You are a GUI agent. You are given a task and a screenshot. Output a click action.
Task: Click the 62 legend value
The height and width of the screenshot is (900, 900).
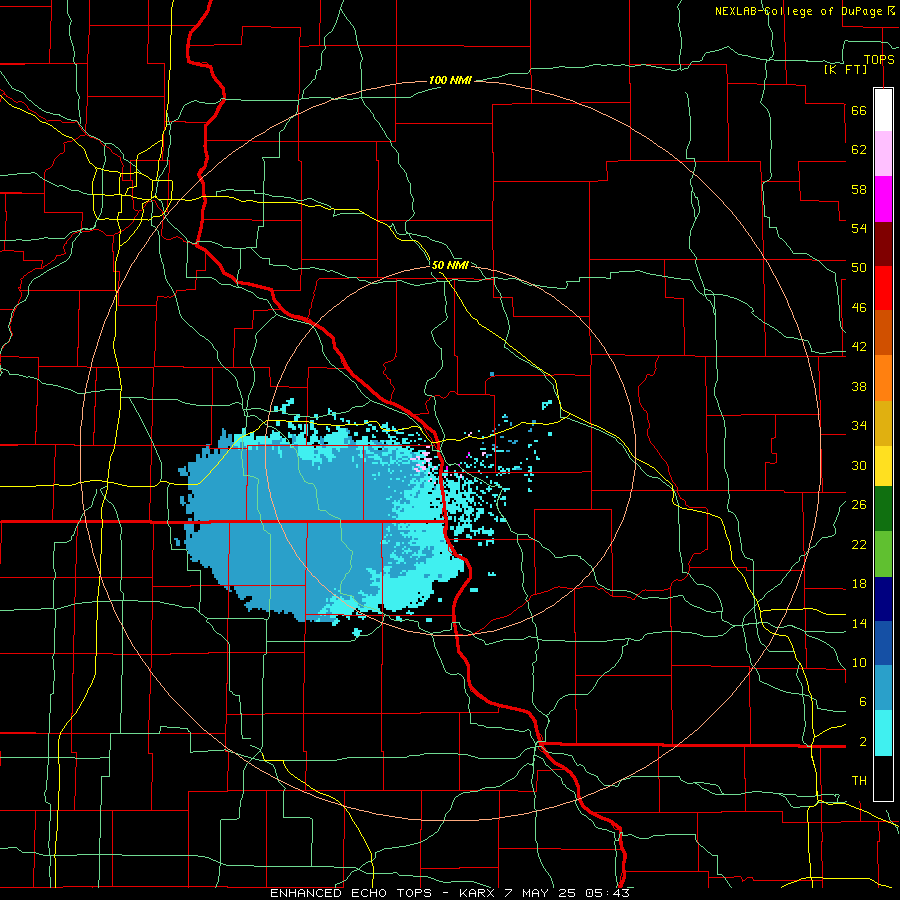click(x=859, y=150)
